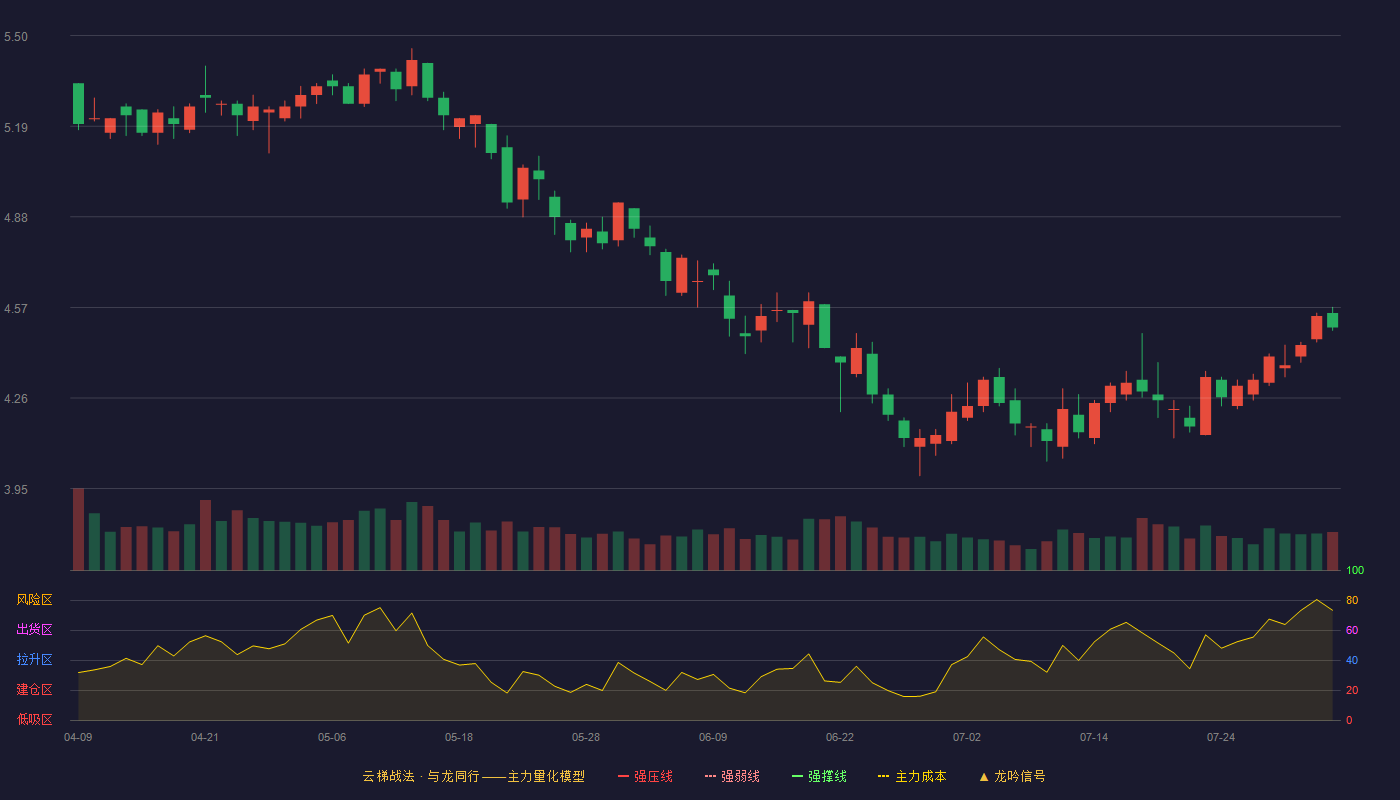Toggle the 强压线 legend entry
1400x800 pixels.
point(645,776)
